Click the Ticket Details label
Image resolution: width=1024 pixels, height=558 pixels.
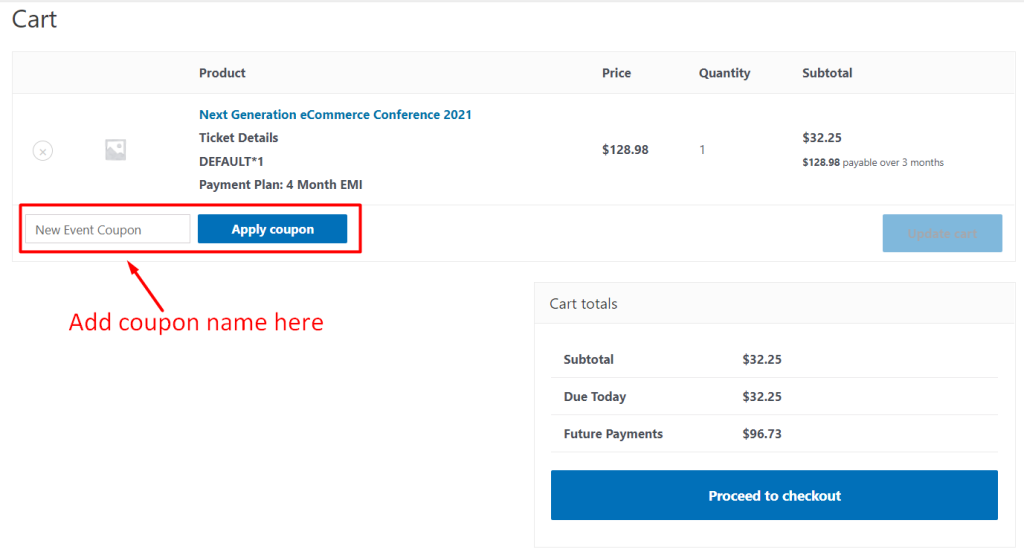pos(238,138)
